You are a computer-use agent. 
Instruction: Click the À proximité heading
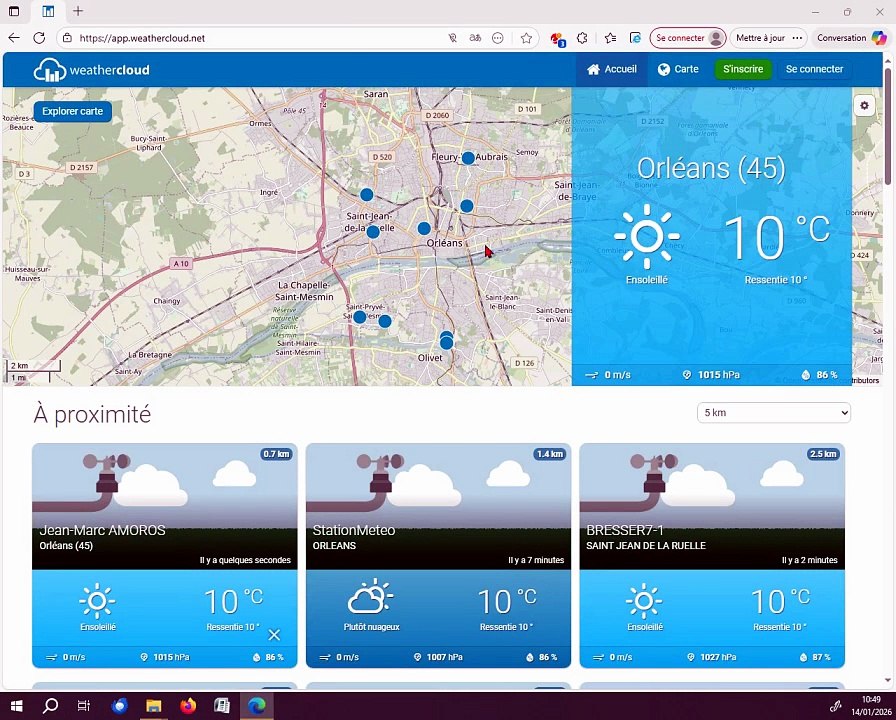92,414
